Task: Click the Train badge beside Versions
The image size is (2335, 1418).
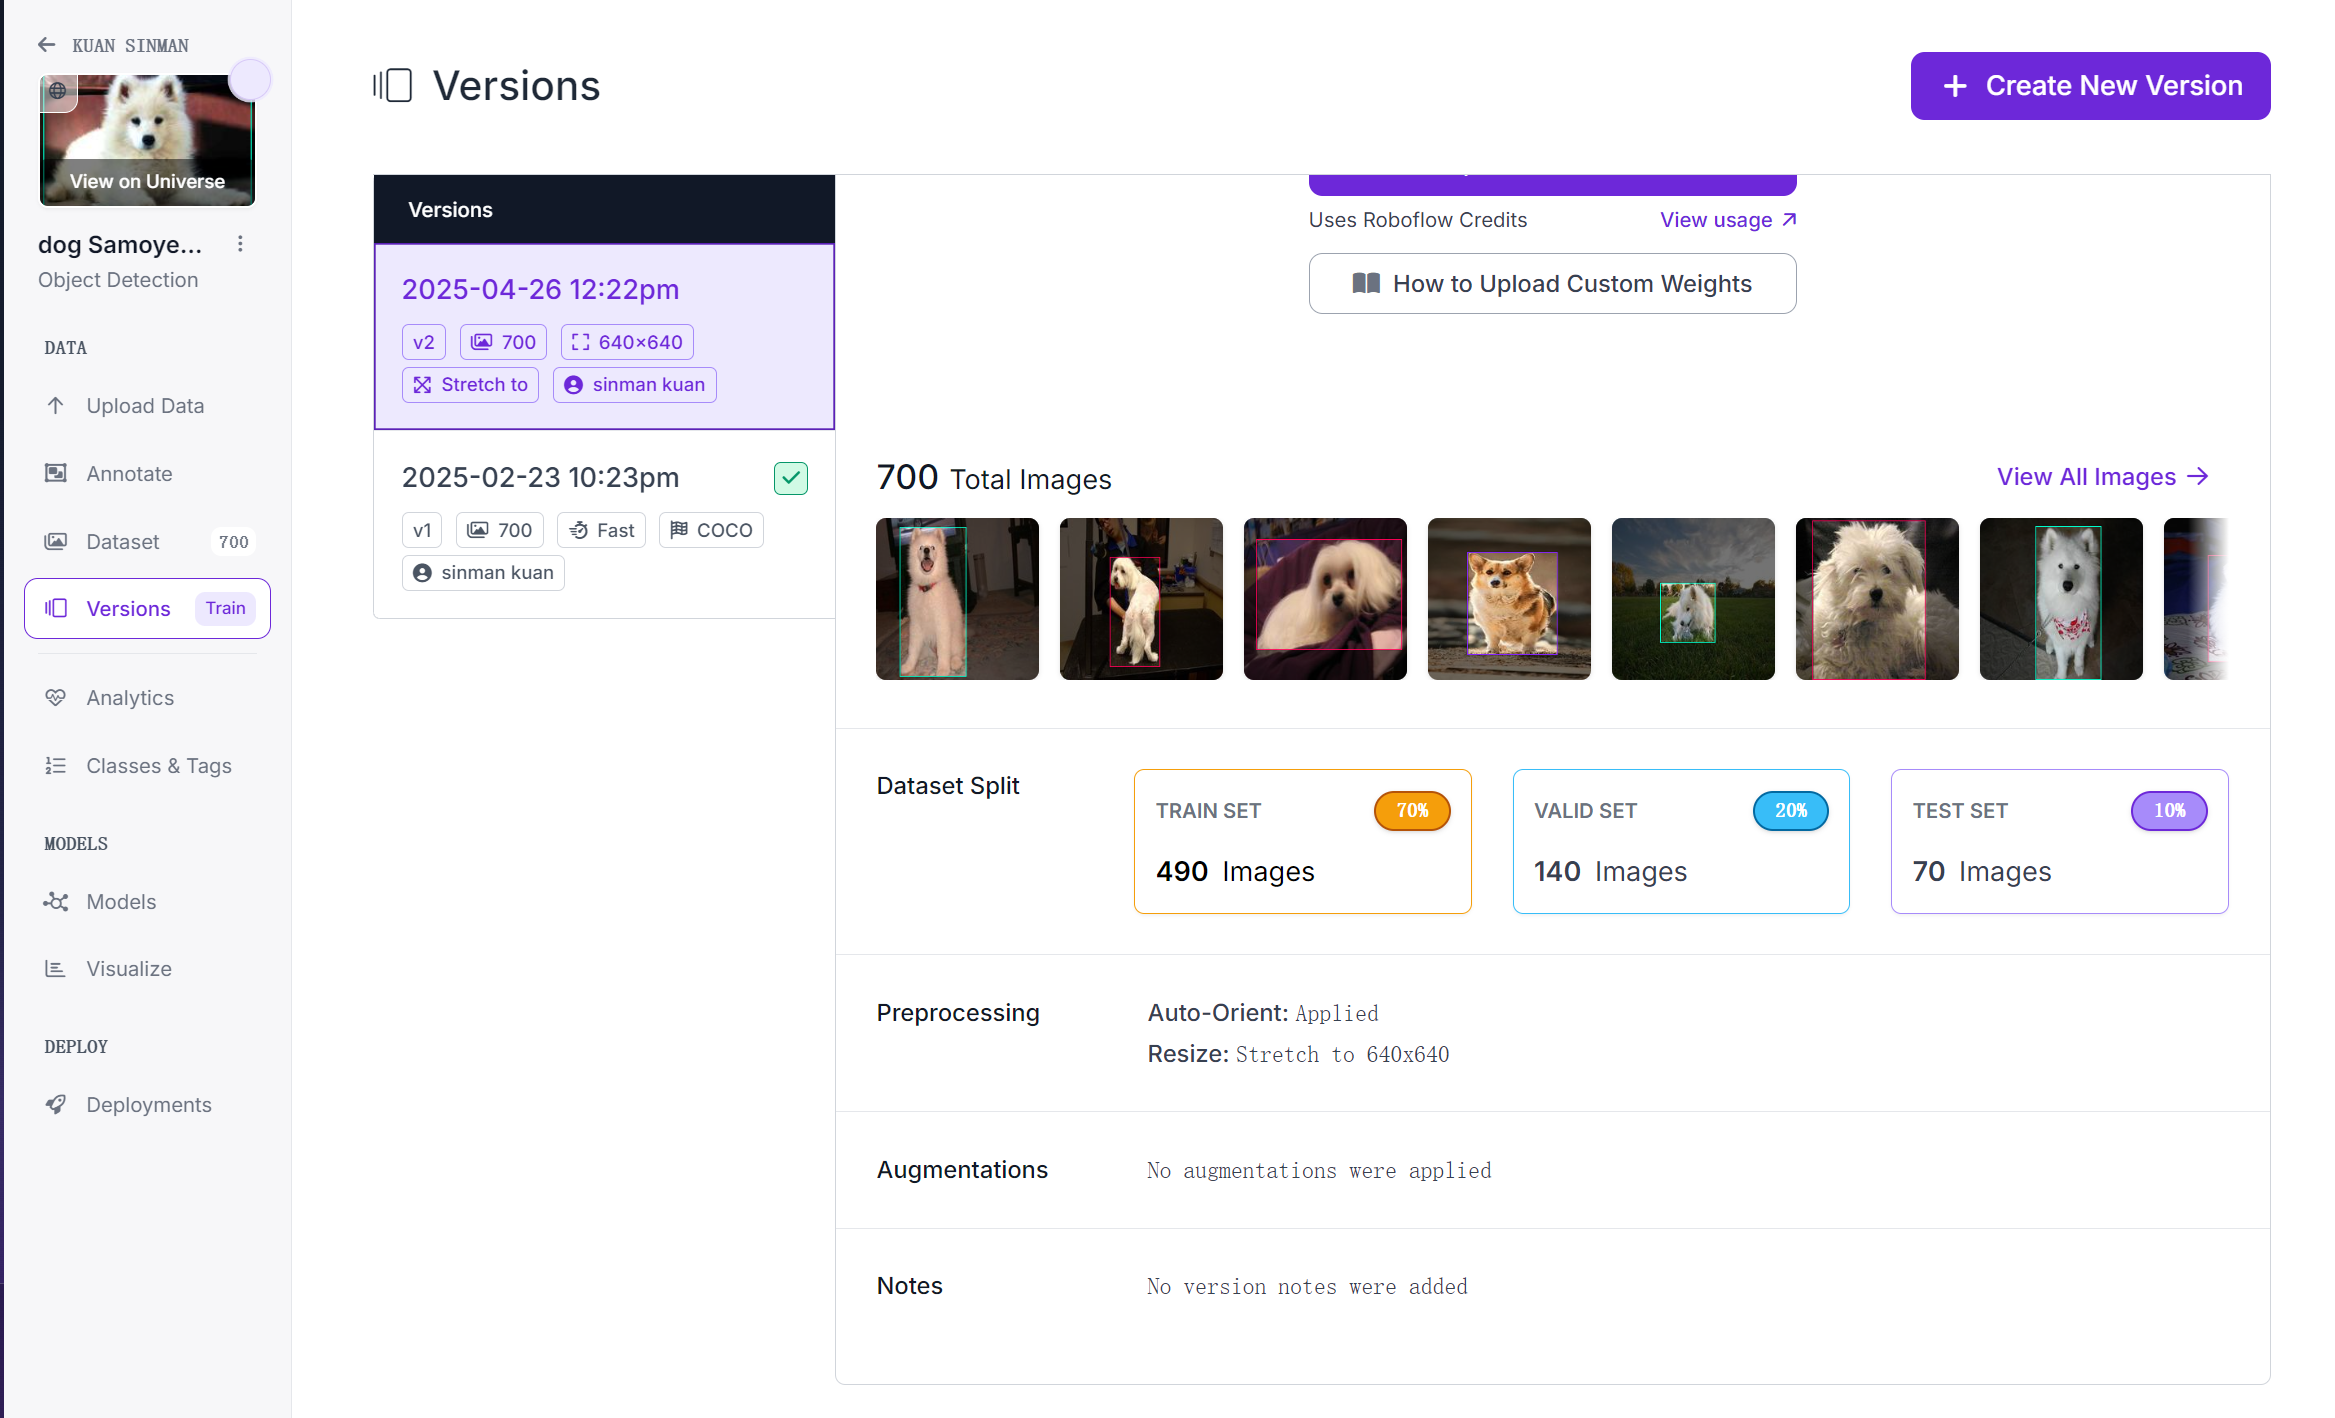Action: click(x=225, y=608)
